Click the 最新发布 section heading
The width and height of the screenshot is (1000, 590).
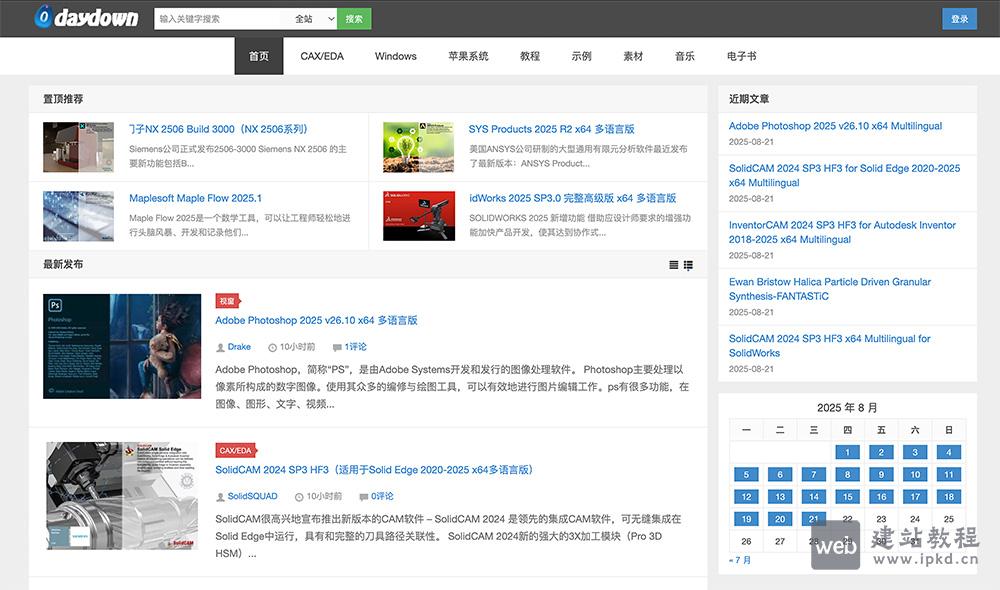coord(63,264)
